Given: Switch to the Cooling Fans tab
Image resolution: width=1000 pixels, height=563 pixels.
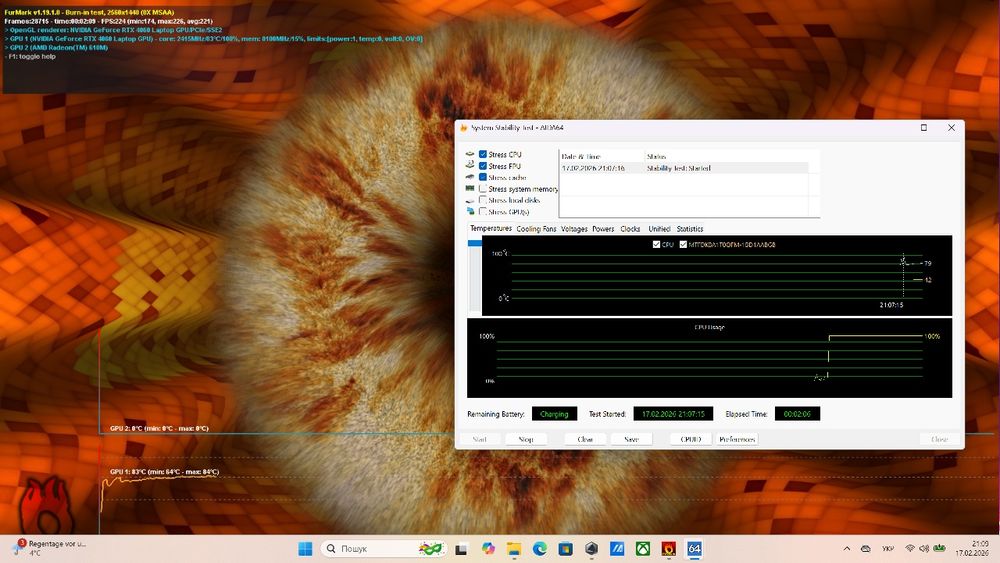Looking at the screenshot, I should 536,229.
